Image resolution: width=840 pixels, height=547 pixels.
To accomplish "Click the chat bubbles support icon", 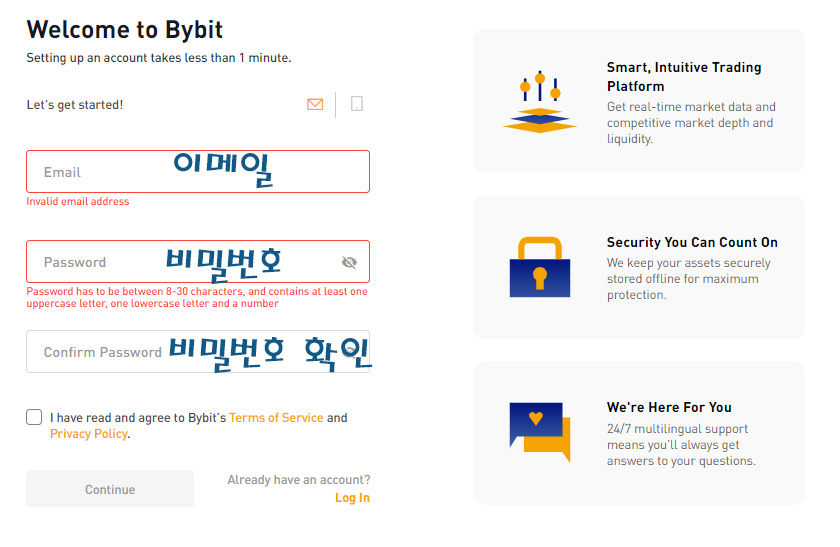I will click(539, 432).
